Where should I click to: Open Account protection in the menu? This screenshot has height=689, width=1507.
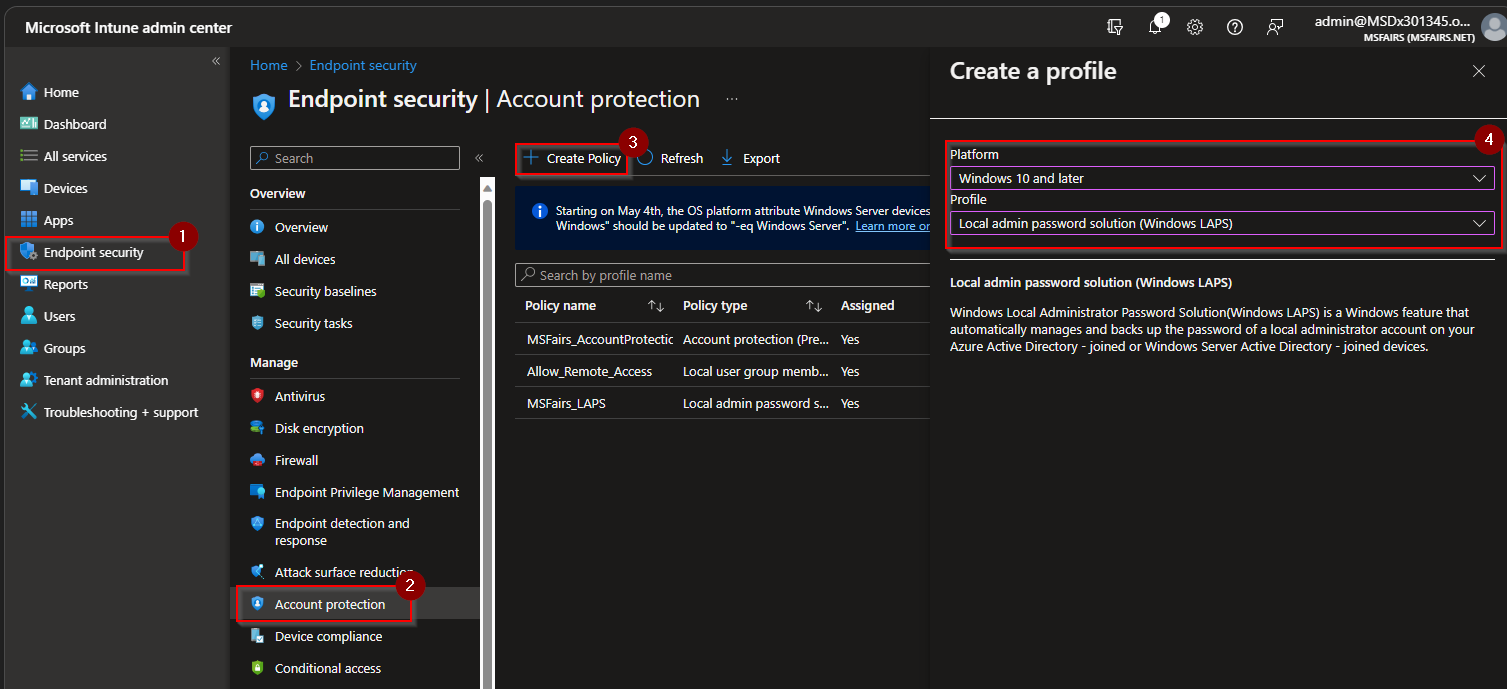point(329,604)
